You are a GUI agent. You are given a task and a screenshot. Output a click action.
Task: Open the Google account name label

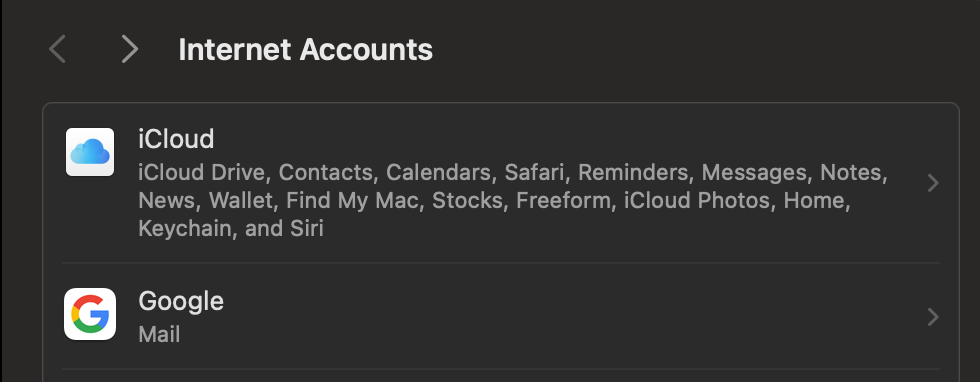click(x=181, y=301)
